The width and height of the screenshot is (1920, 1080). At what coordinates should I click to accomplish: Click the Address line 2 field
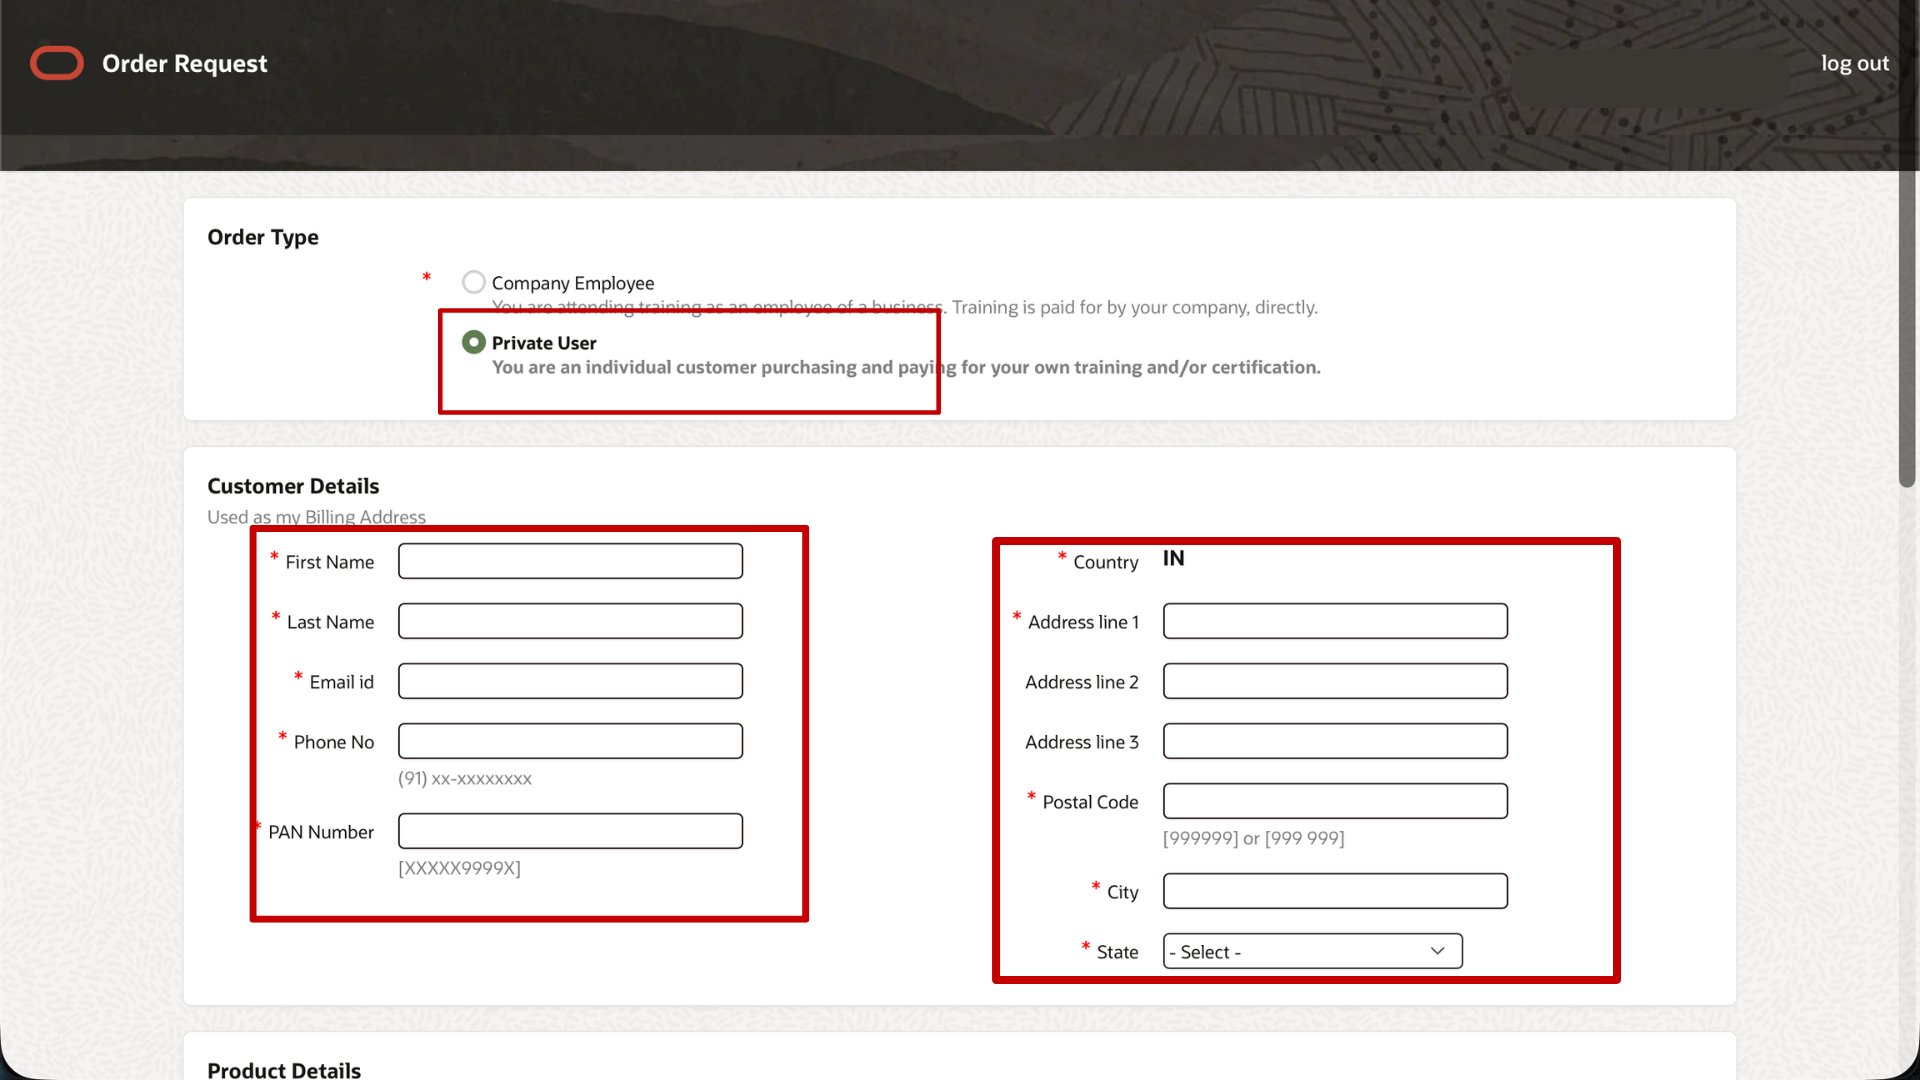click(x=1334, y=681)
